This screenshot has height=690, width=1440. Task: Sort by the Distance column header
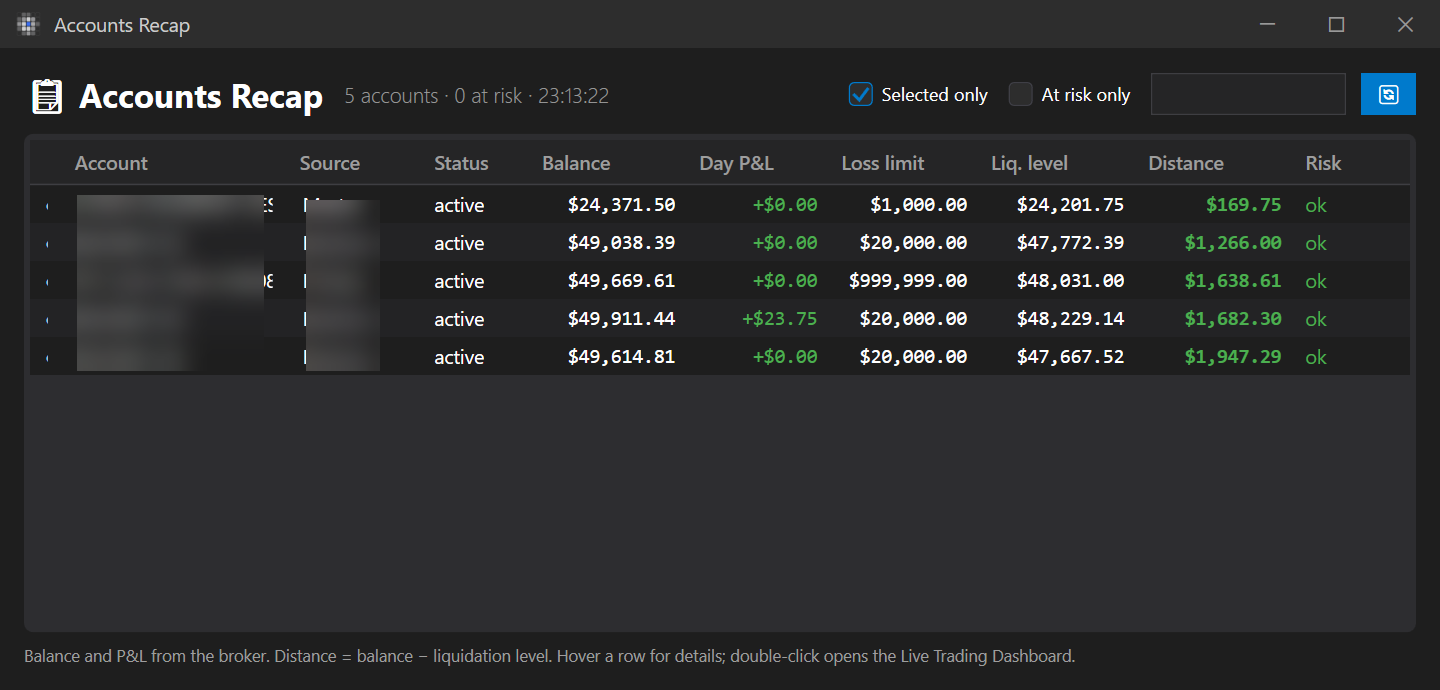tap(1186, 163)
